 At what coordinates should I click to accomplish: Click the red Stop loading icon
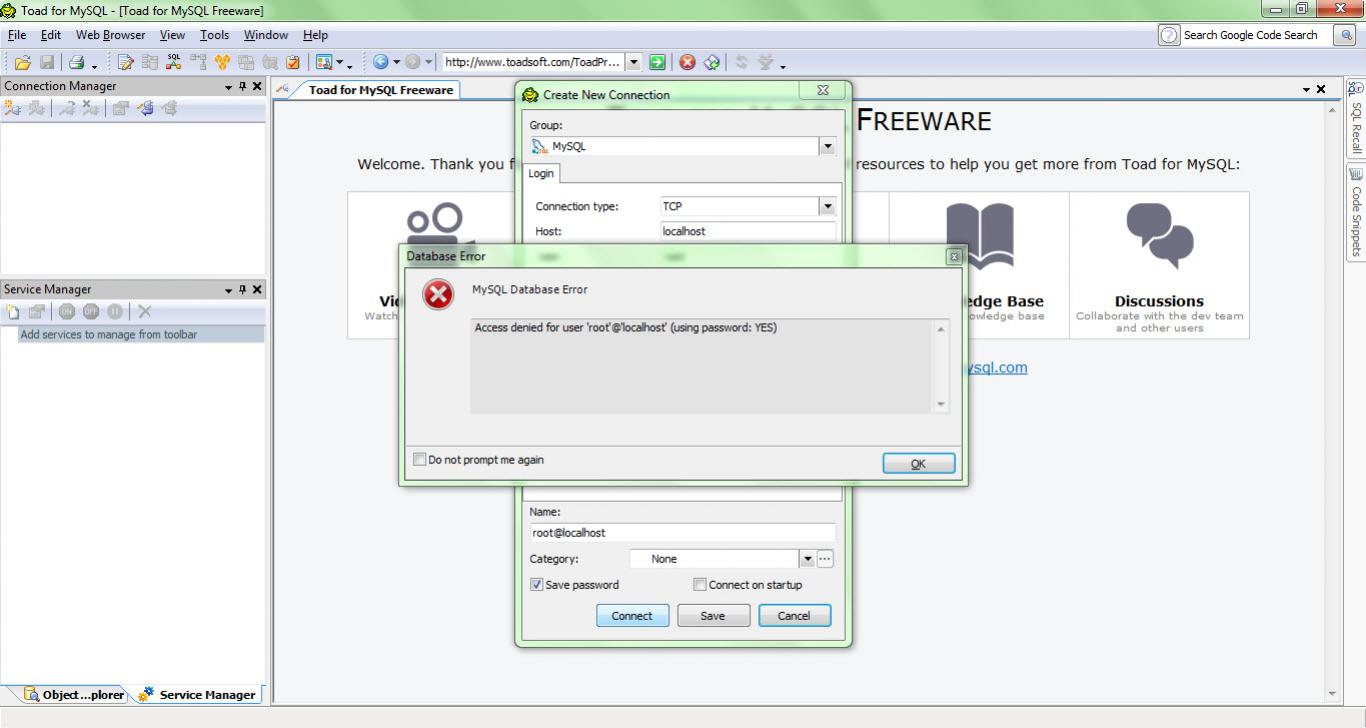coord(687,62)
